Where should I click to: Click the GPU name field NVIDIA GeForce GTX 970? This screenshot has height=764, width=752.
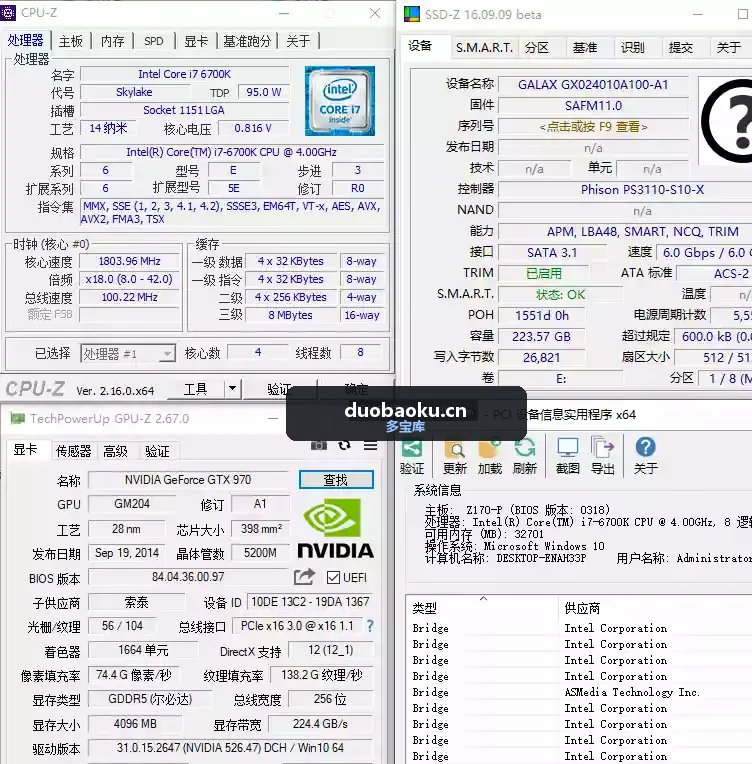[188, 480]
